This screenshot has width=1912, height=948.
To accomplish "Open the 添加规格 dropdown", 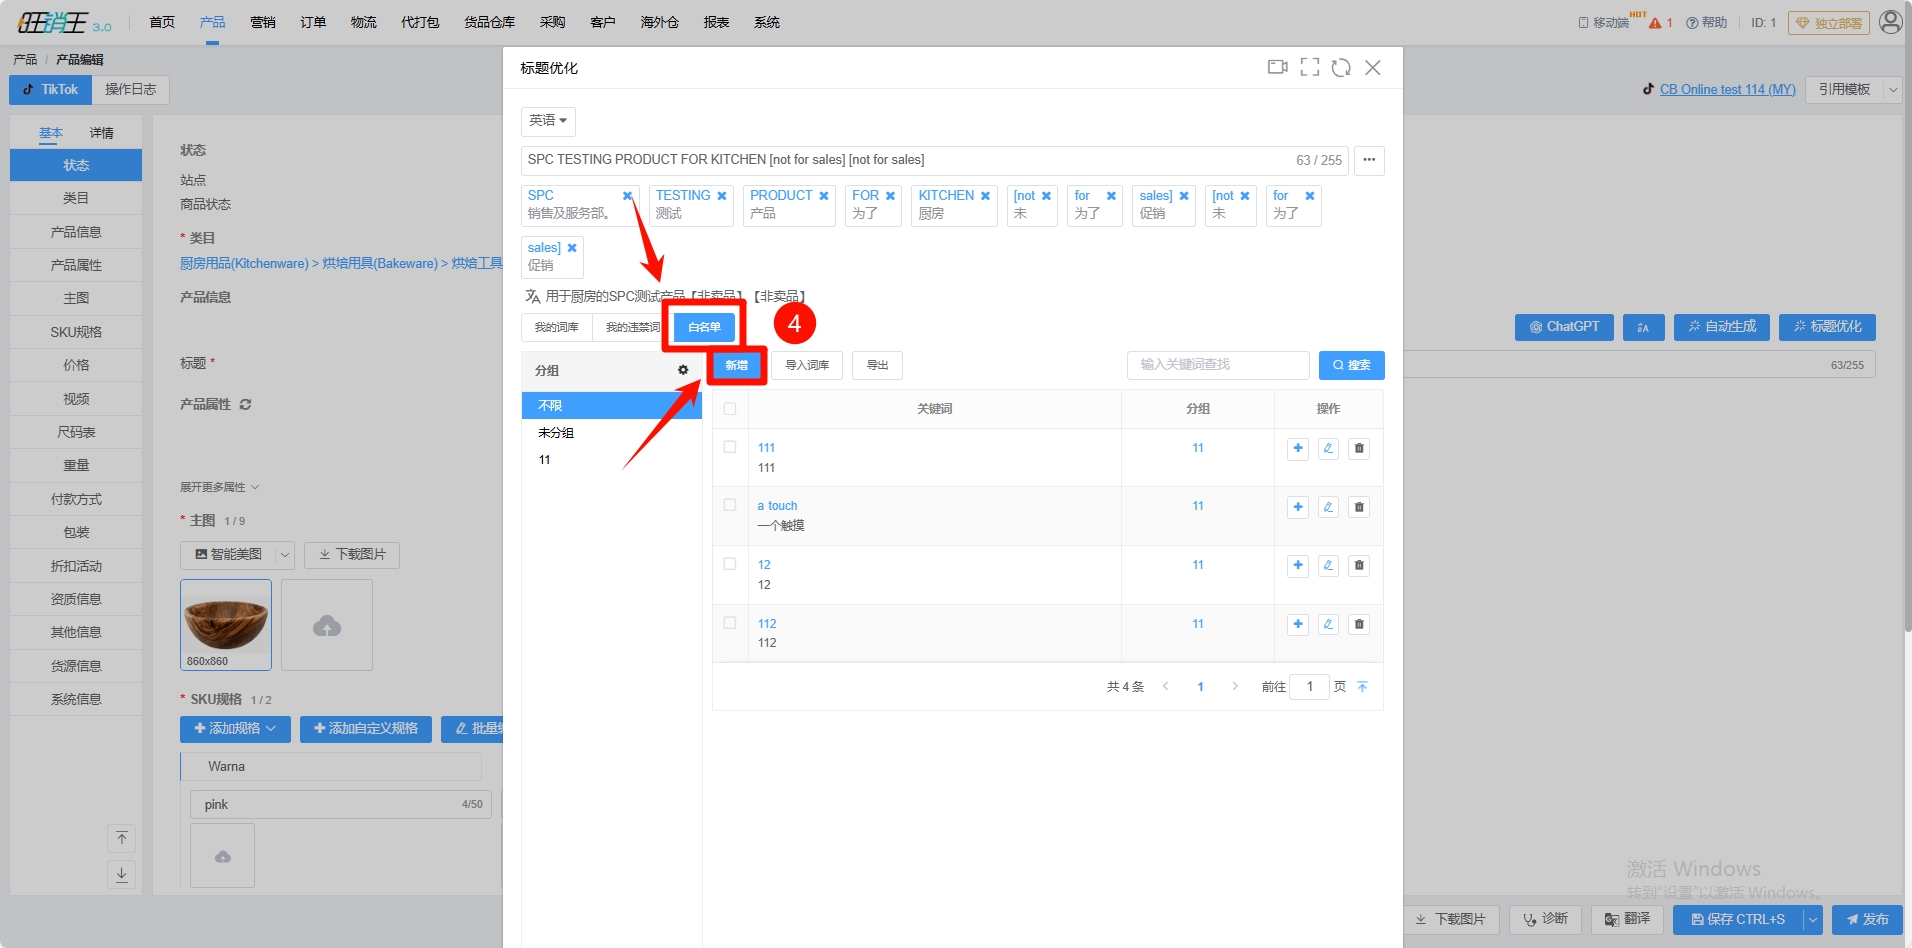I will [x=235, y=729].
